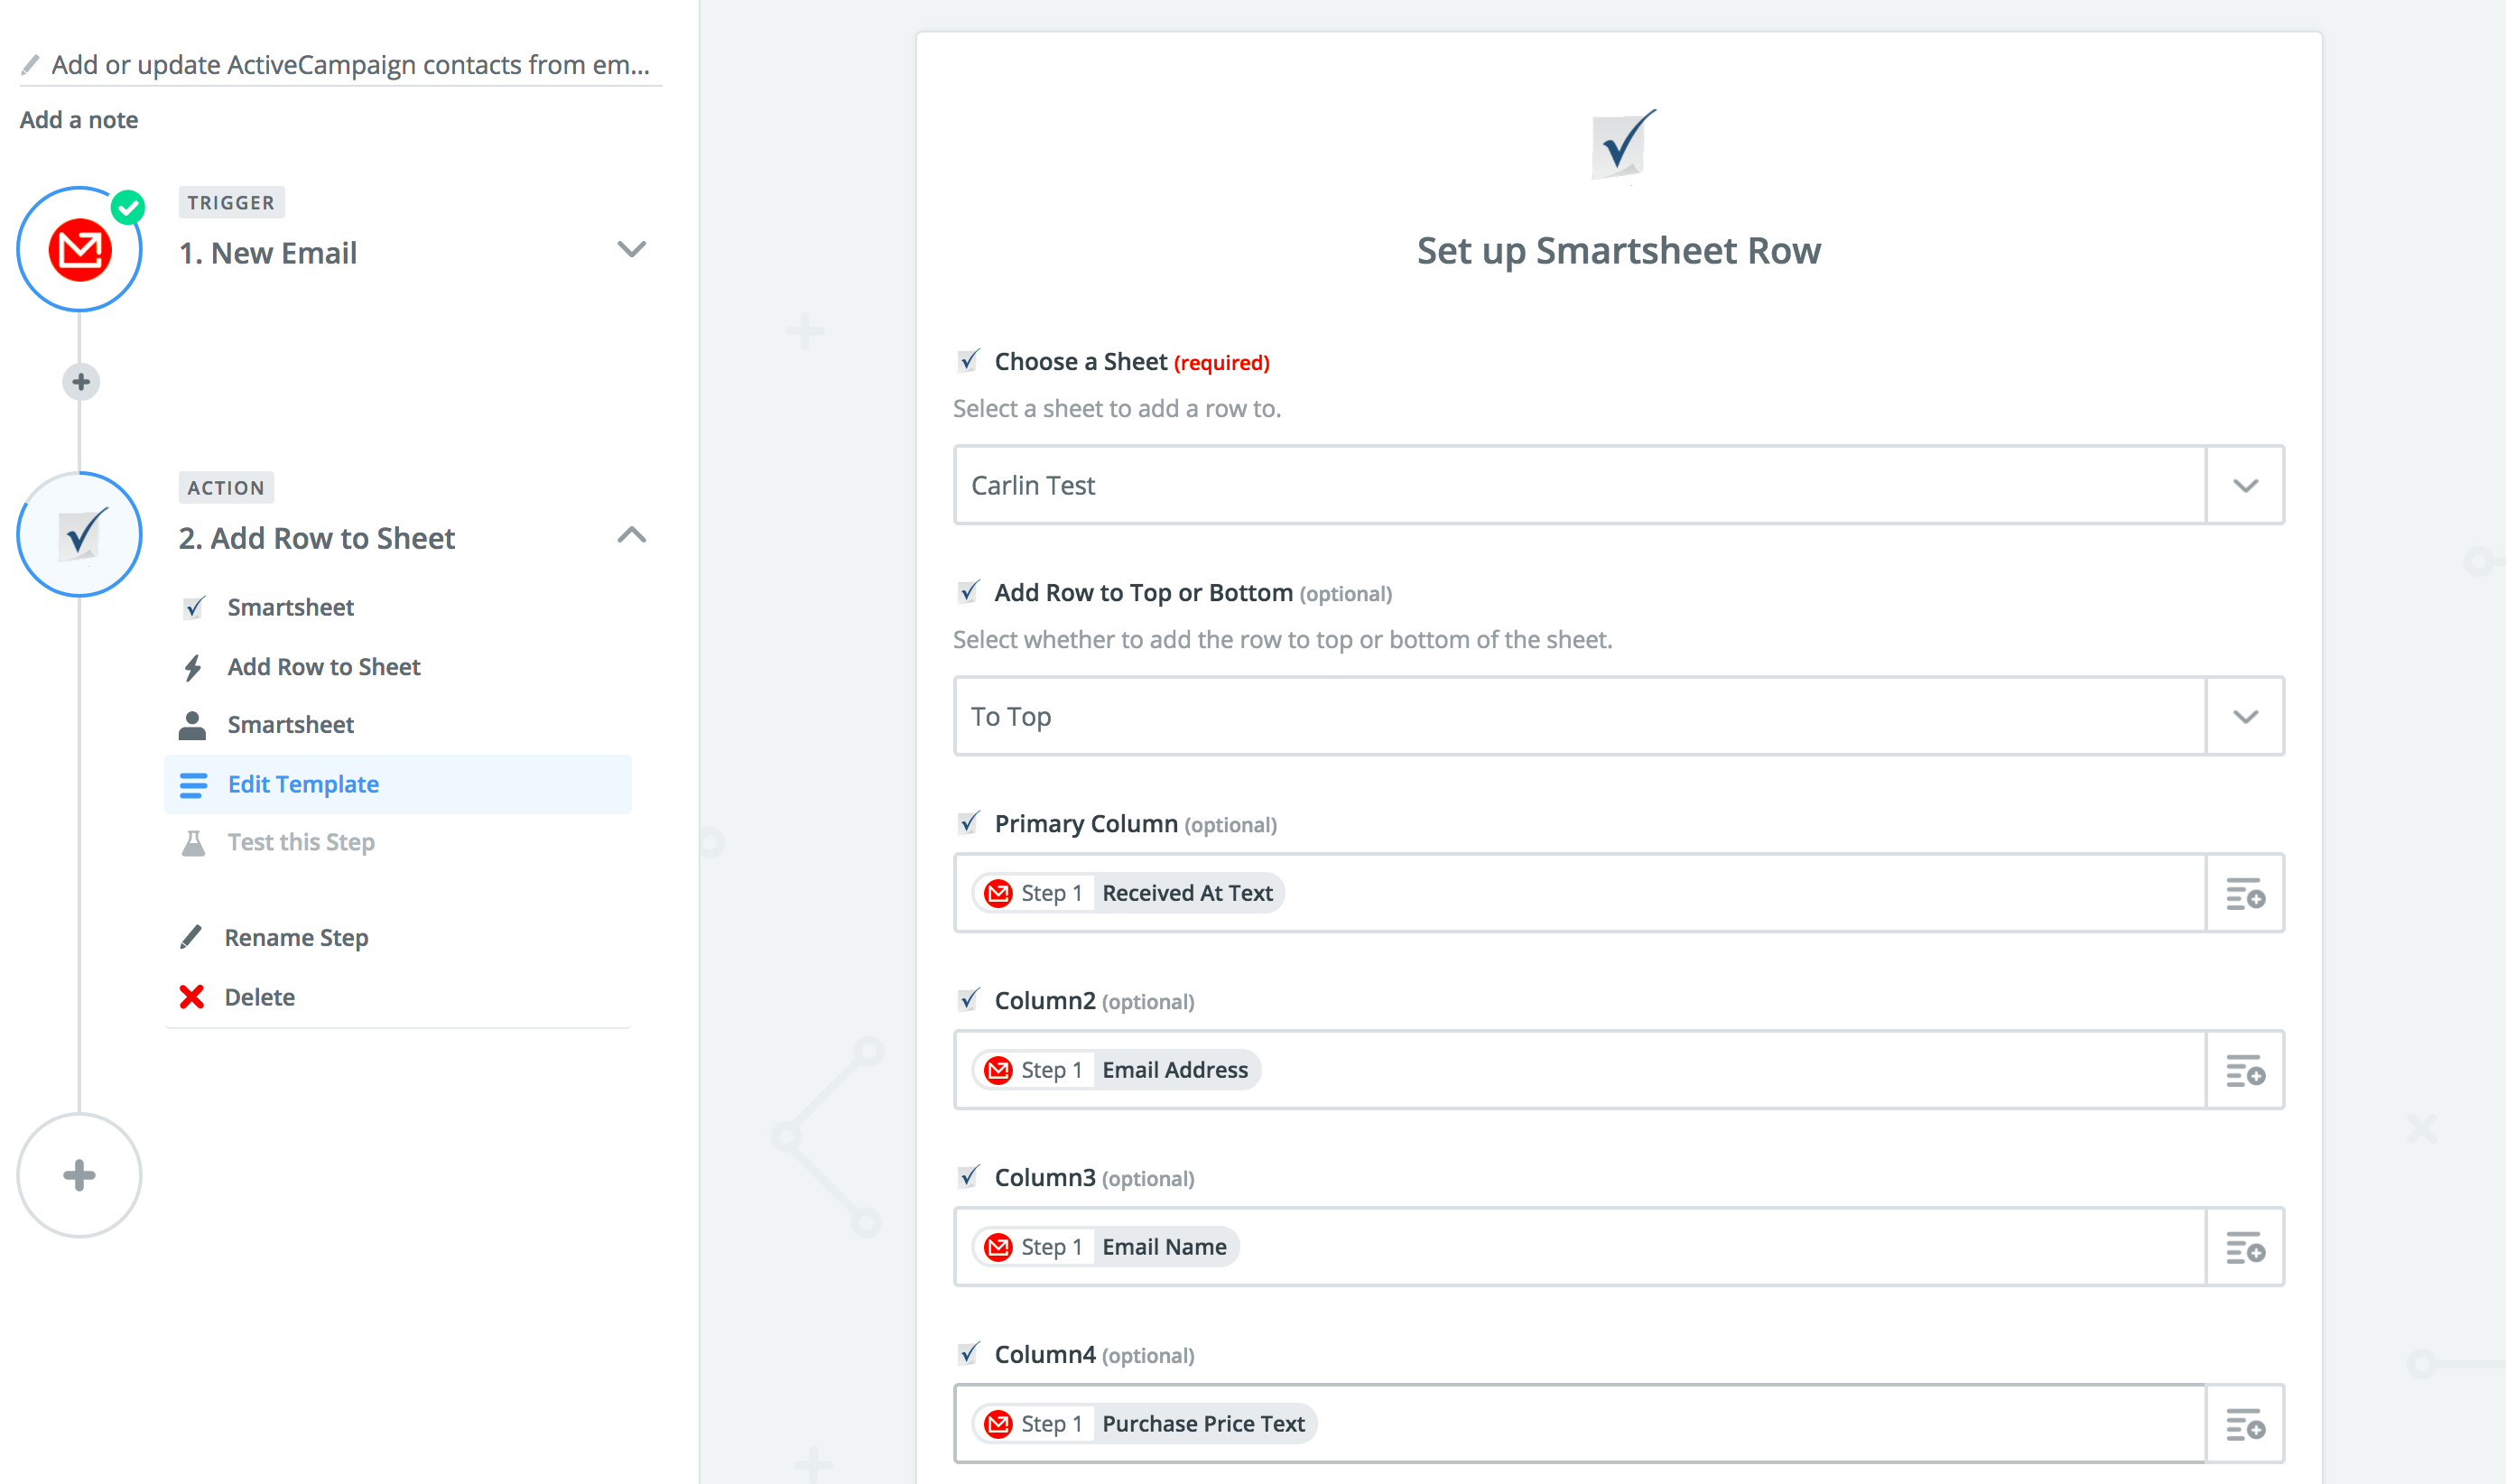Click the 2. Add Row to Sheet heading
Screen dimensions: 2506x1484
pyautogui.click(x=316, y=538)
